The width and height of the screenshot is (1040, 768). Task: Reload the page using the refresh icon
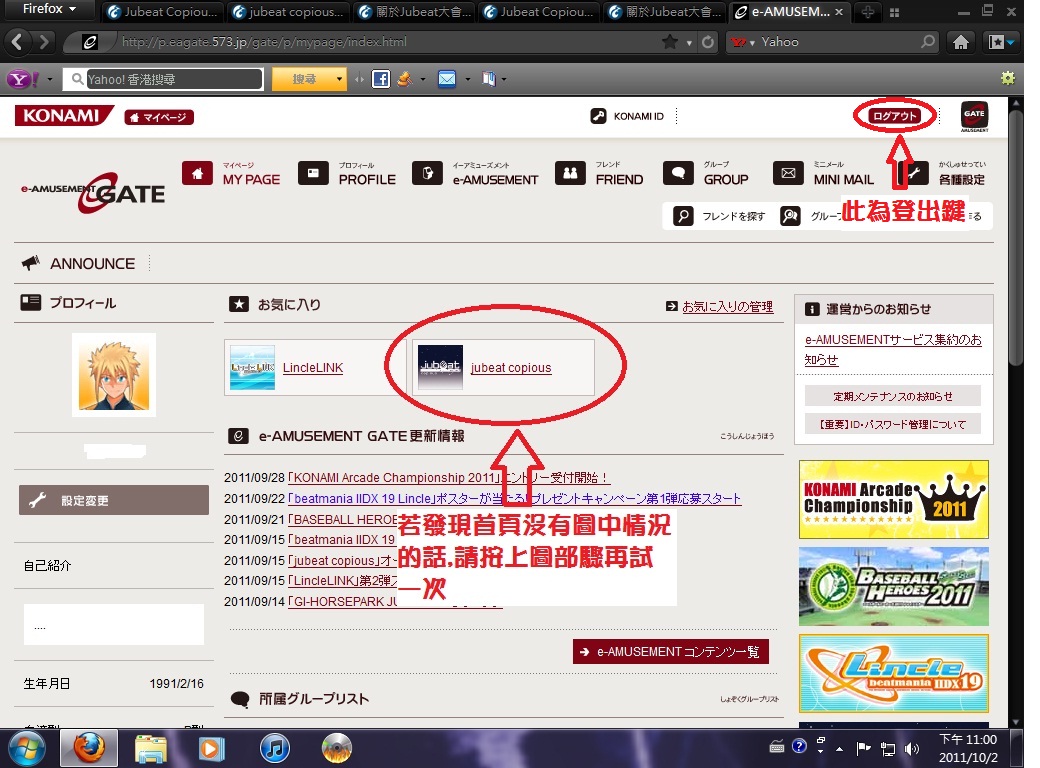[708, 43]
